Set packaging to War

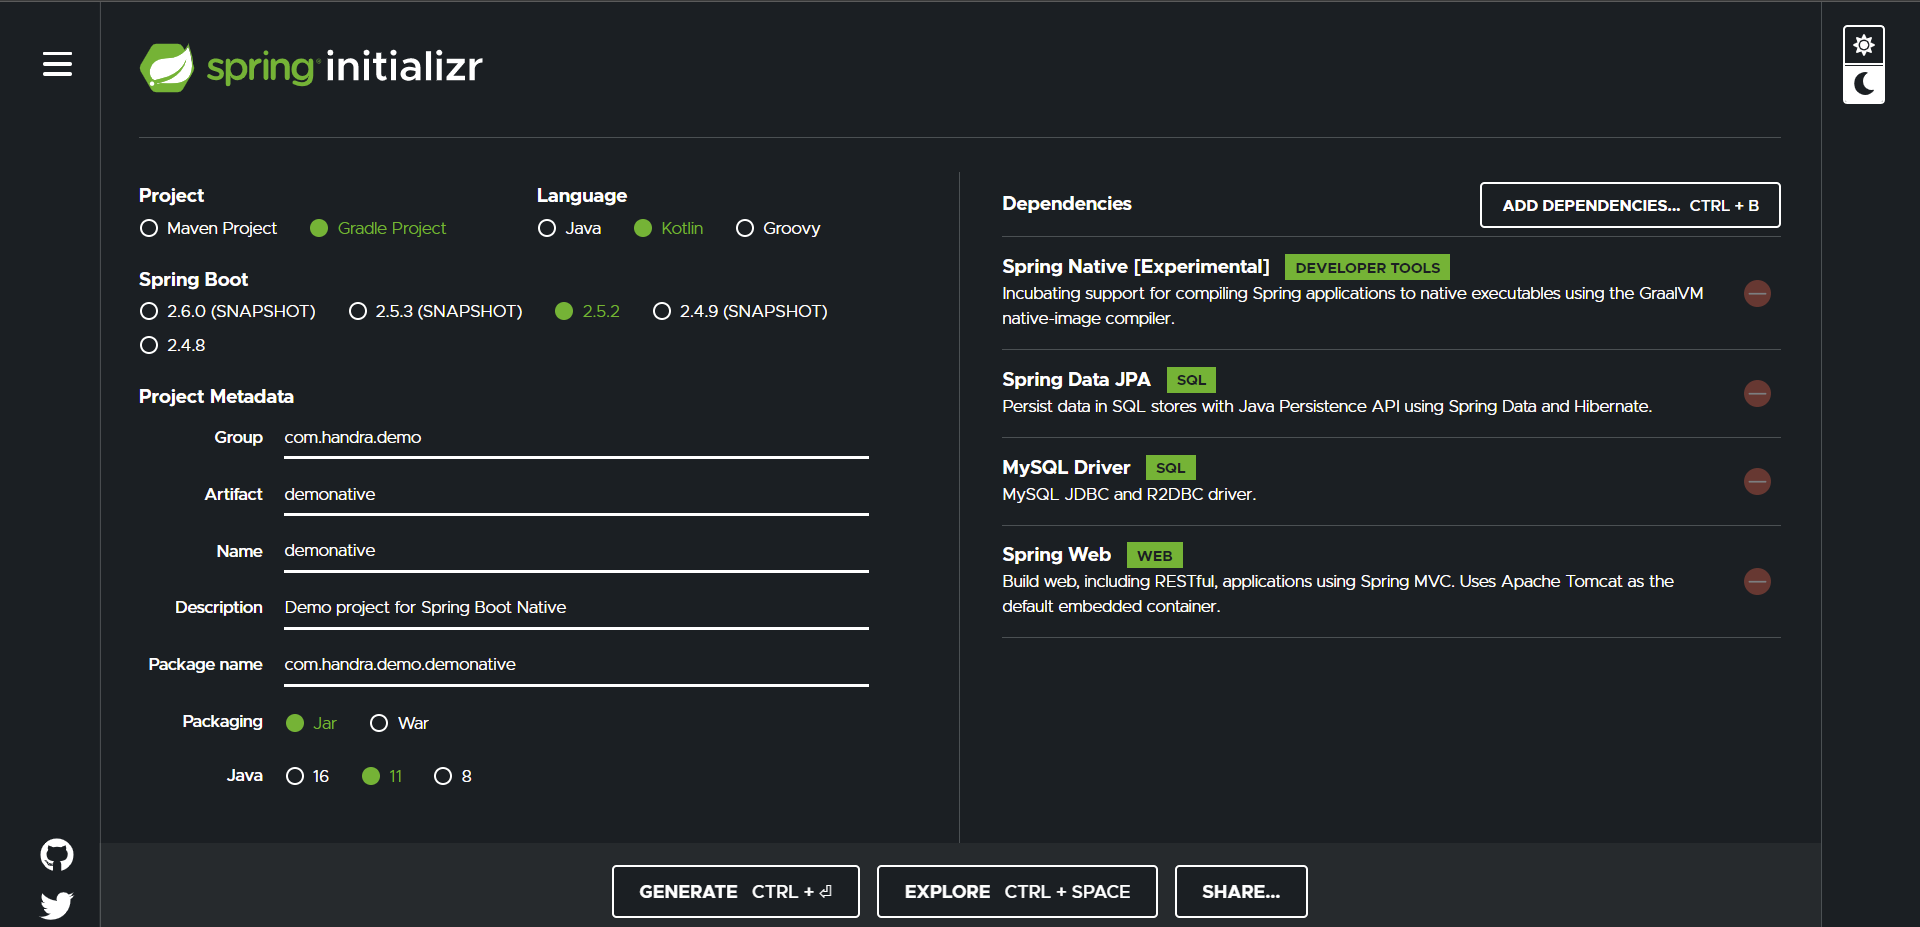tap(399, 723)
